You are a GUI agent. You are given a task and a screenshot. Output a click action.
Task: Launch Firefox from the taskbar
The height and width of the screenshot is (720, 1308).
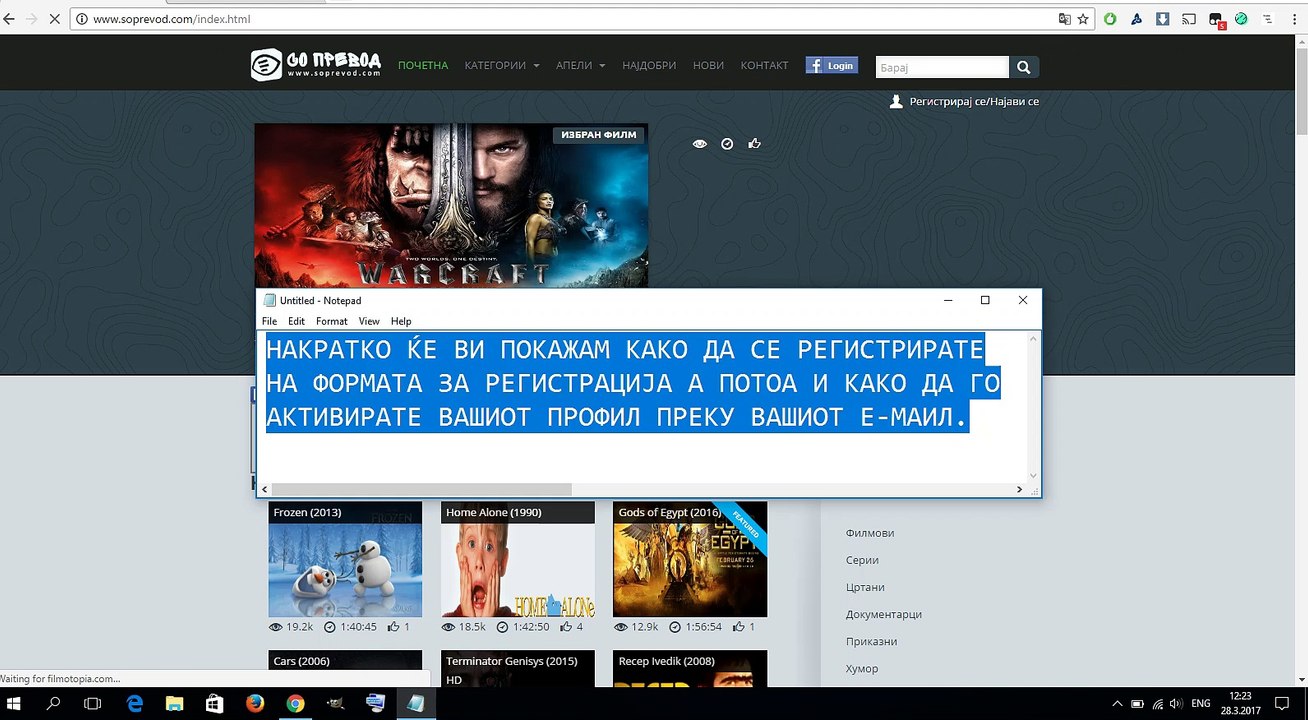[x=254, y=704]
